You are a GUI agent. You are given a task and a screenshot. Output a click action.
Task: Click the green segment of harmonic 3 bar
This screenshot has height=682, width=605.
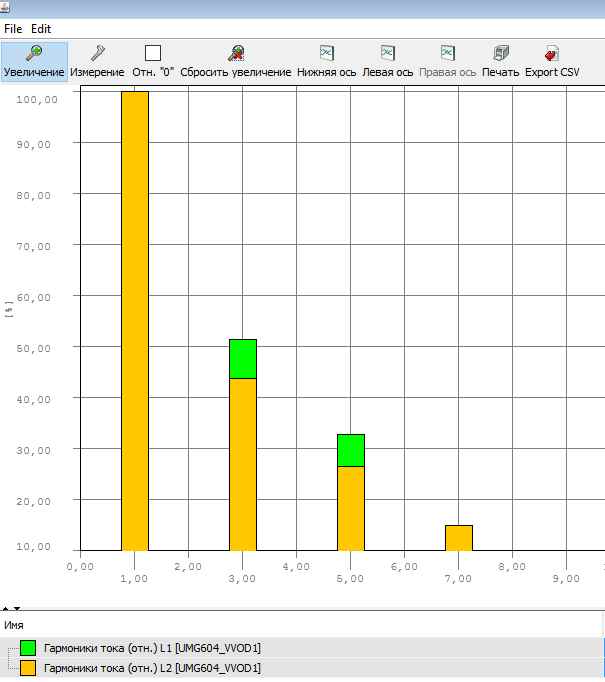(x=243, y=358)
